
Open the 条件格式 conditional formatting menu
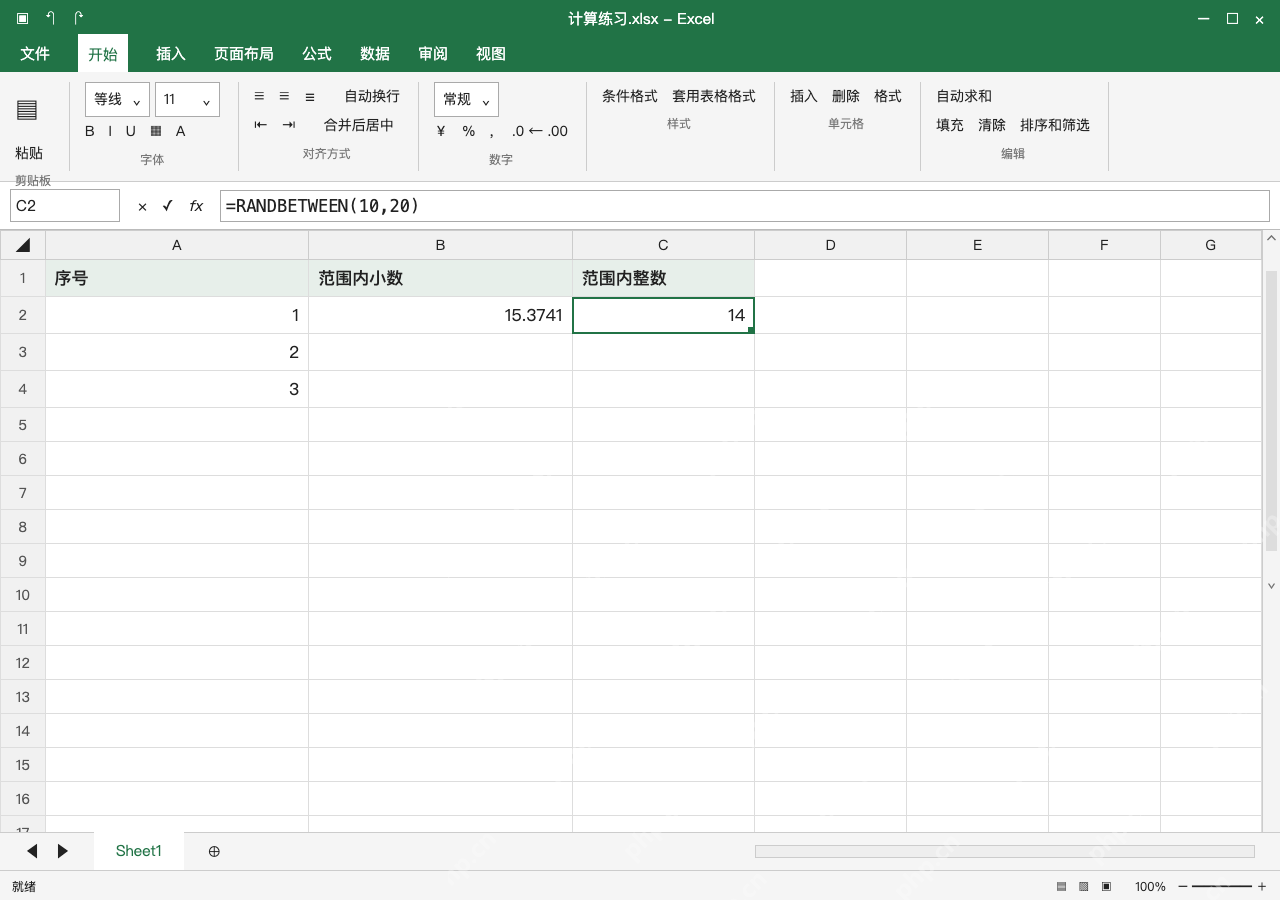click(x=630, y=96)
